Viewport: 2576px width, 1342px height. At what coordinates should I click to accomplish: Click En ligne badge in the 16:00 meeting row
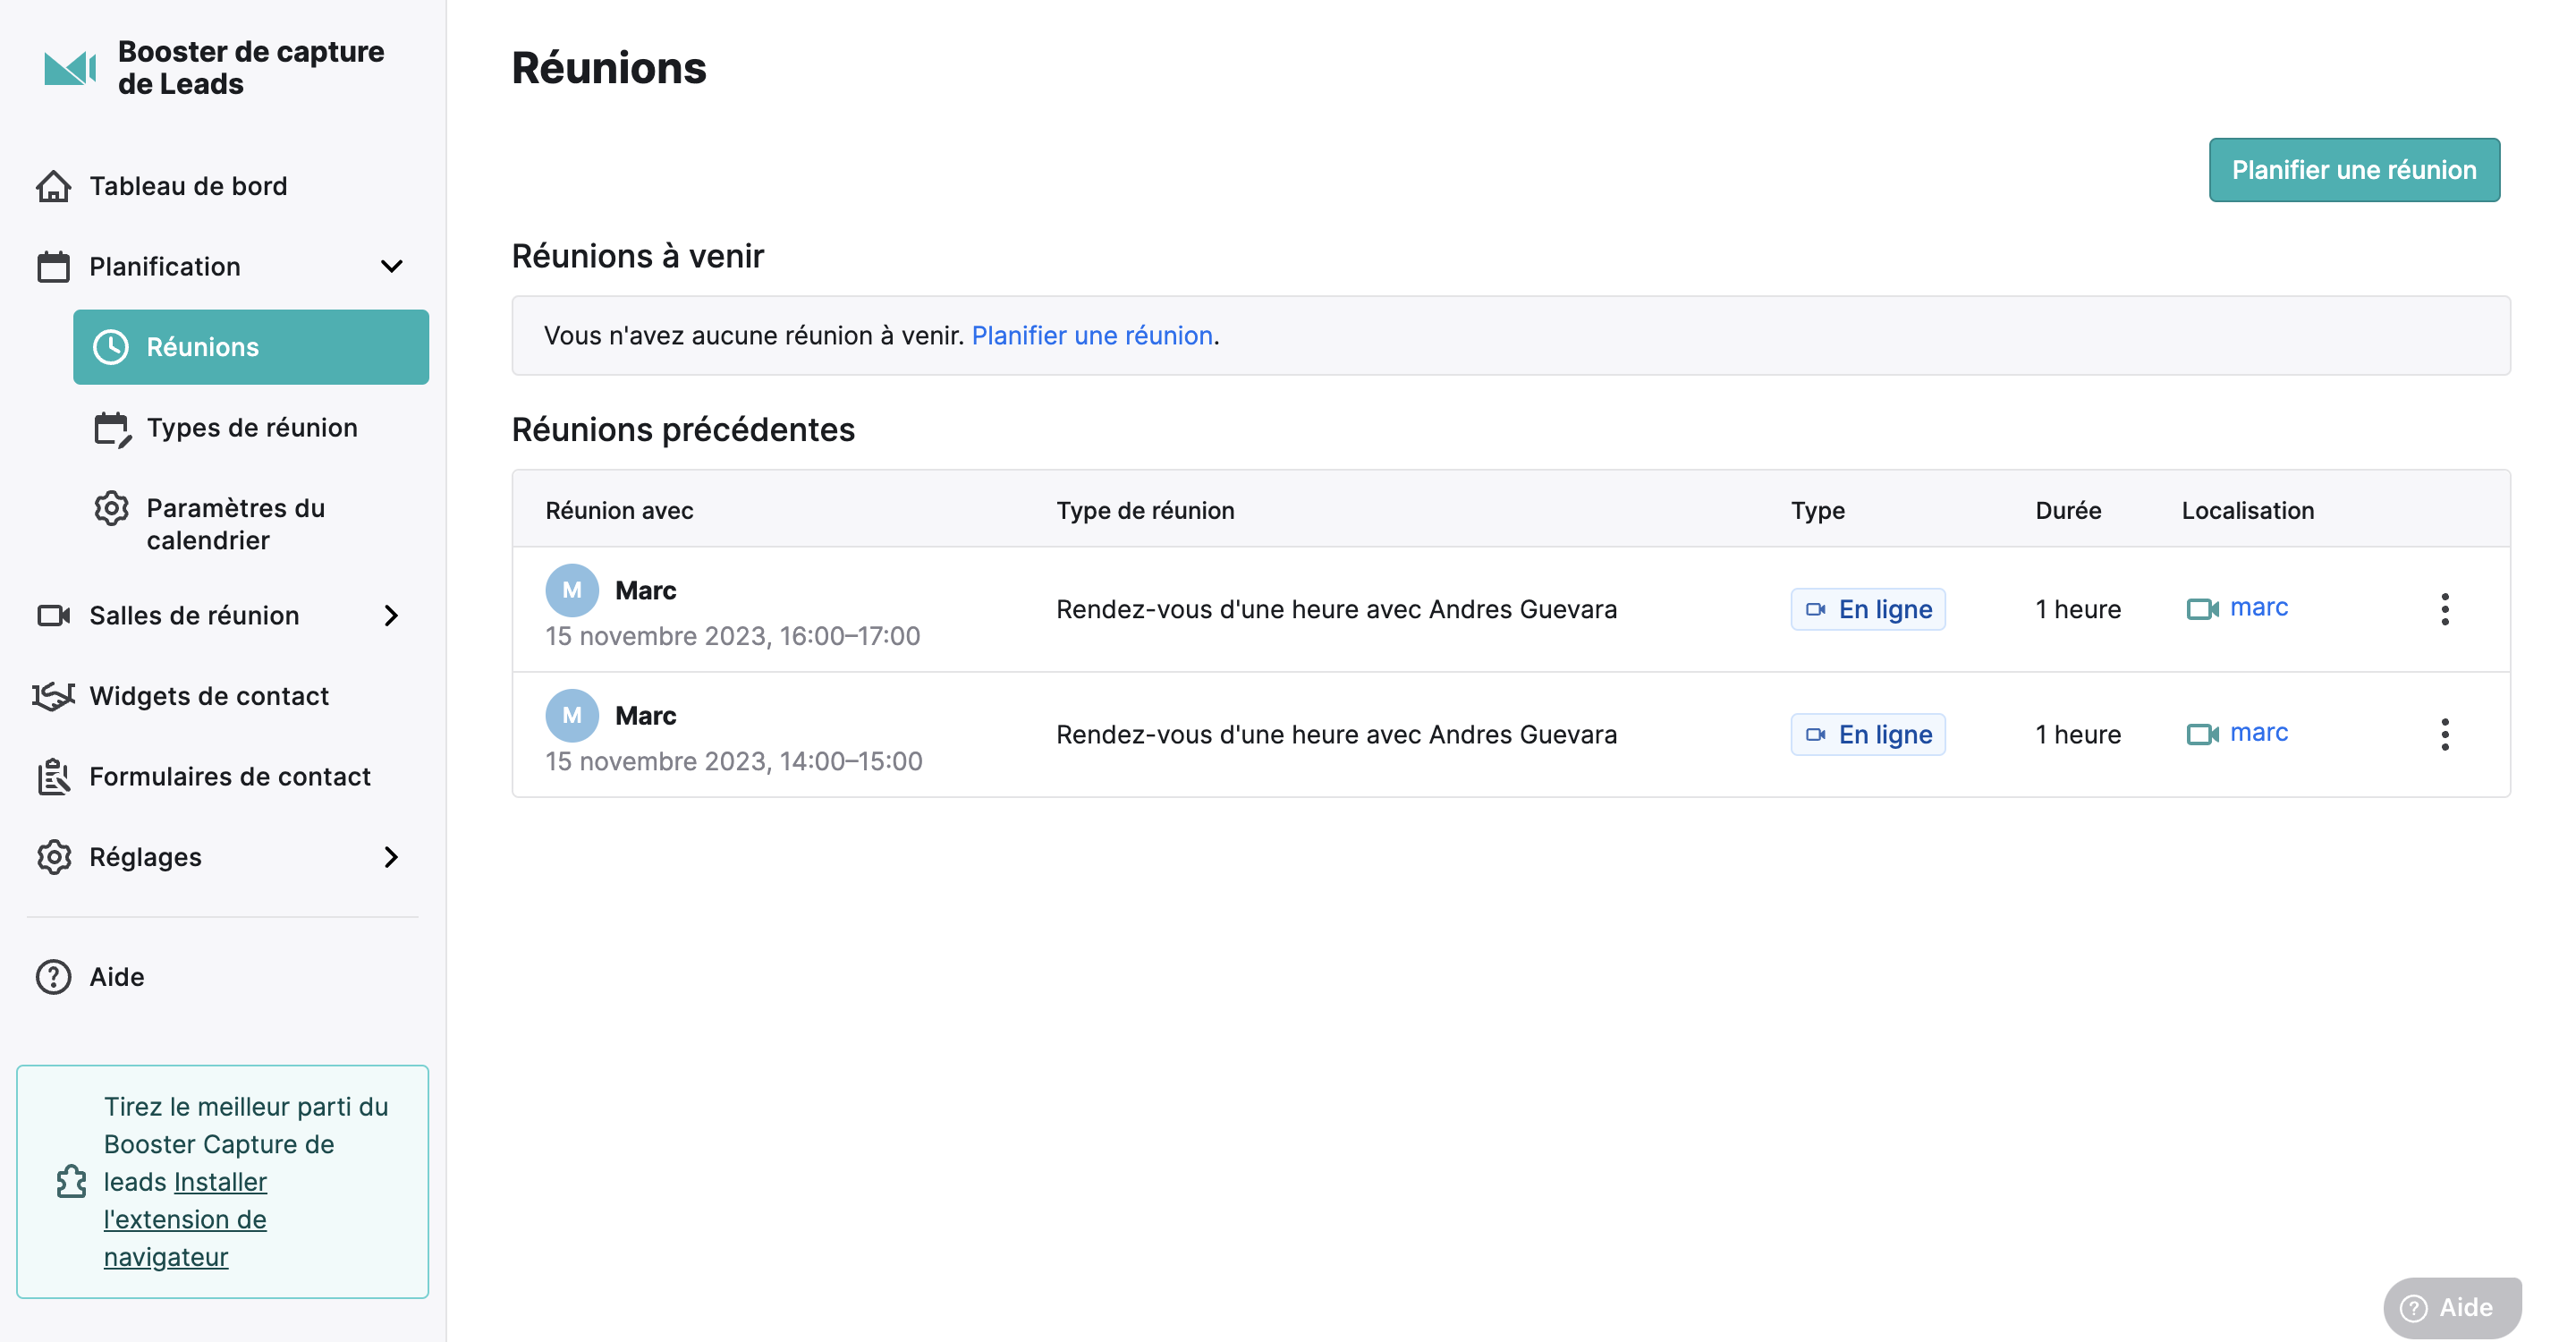[x=1868, y=609]
